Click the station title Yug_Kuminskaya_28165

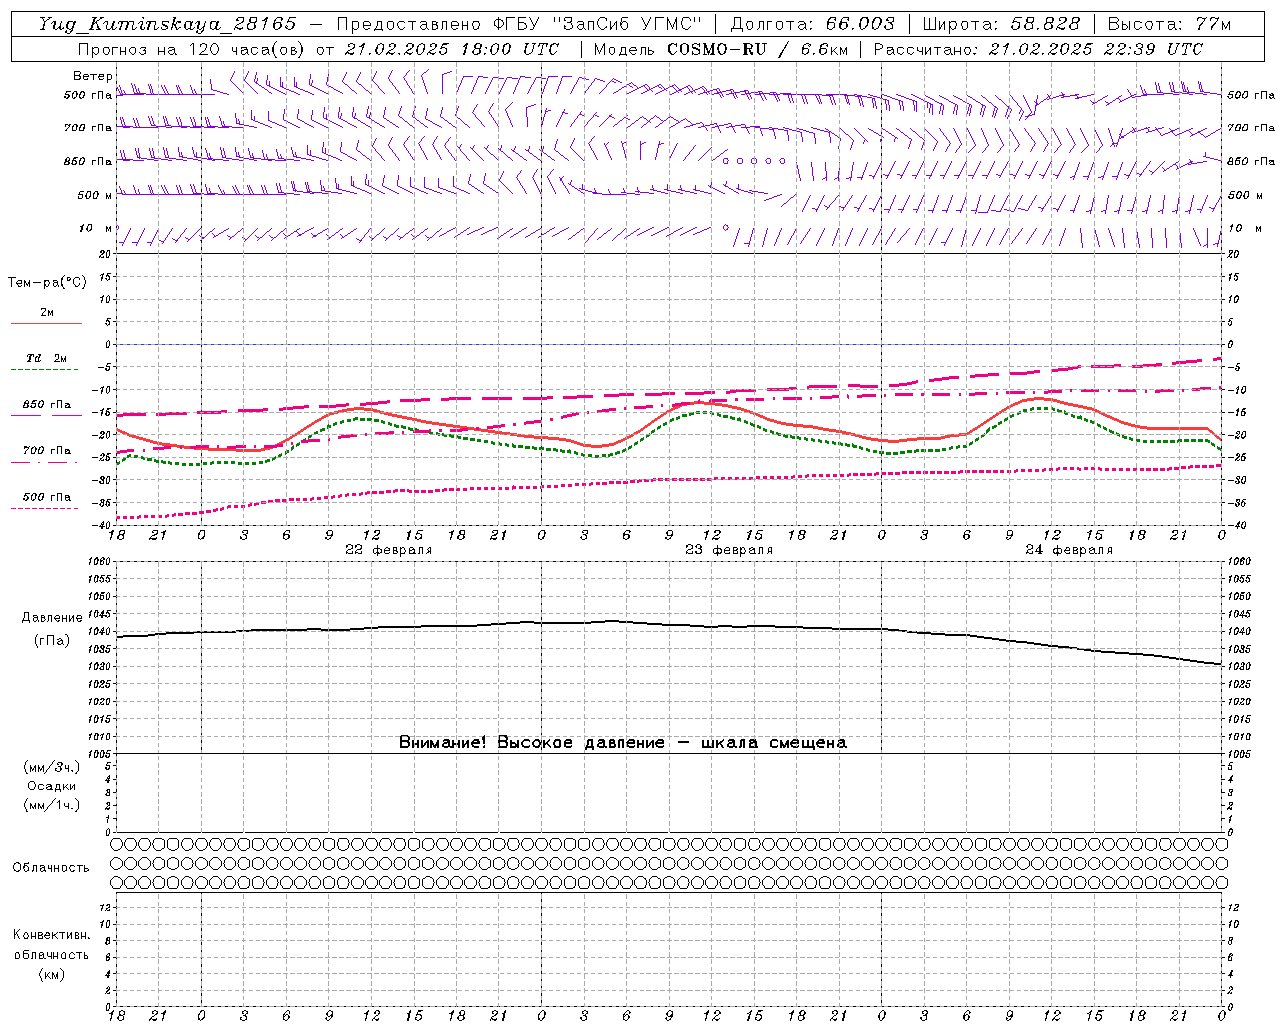click(167, 24)
